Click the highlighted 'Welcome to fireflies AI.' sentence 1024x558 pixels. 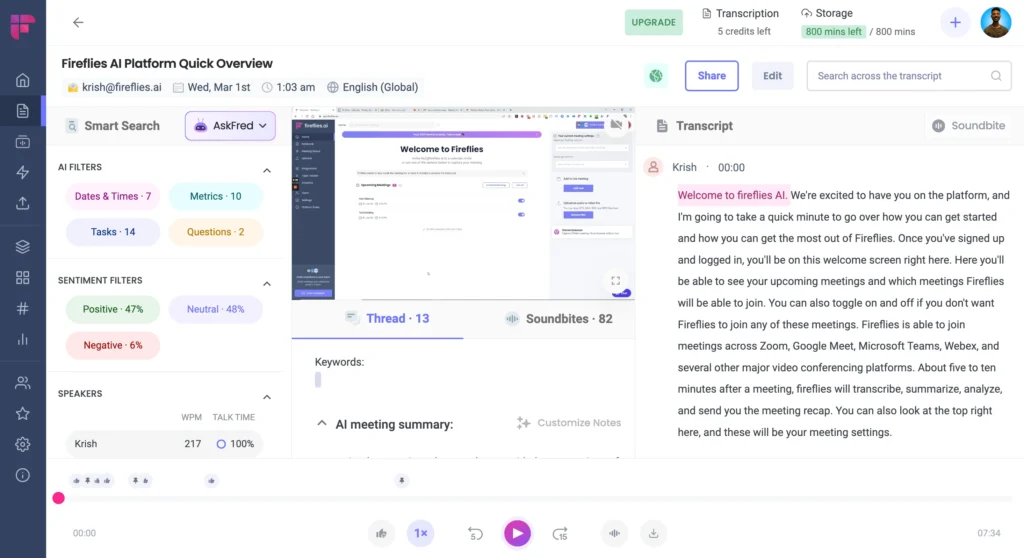click(733, 195)
